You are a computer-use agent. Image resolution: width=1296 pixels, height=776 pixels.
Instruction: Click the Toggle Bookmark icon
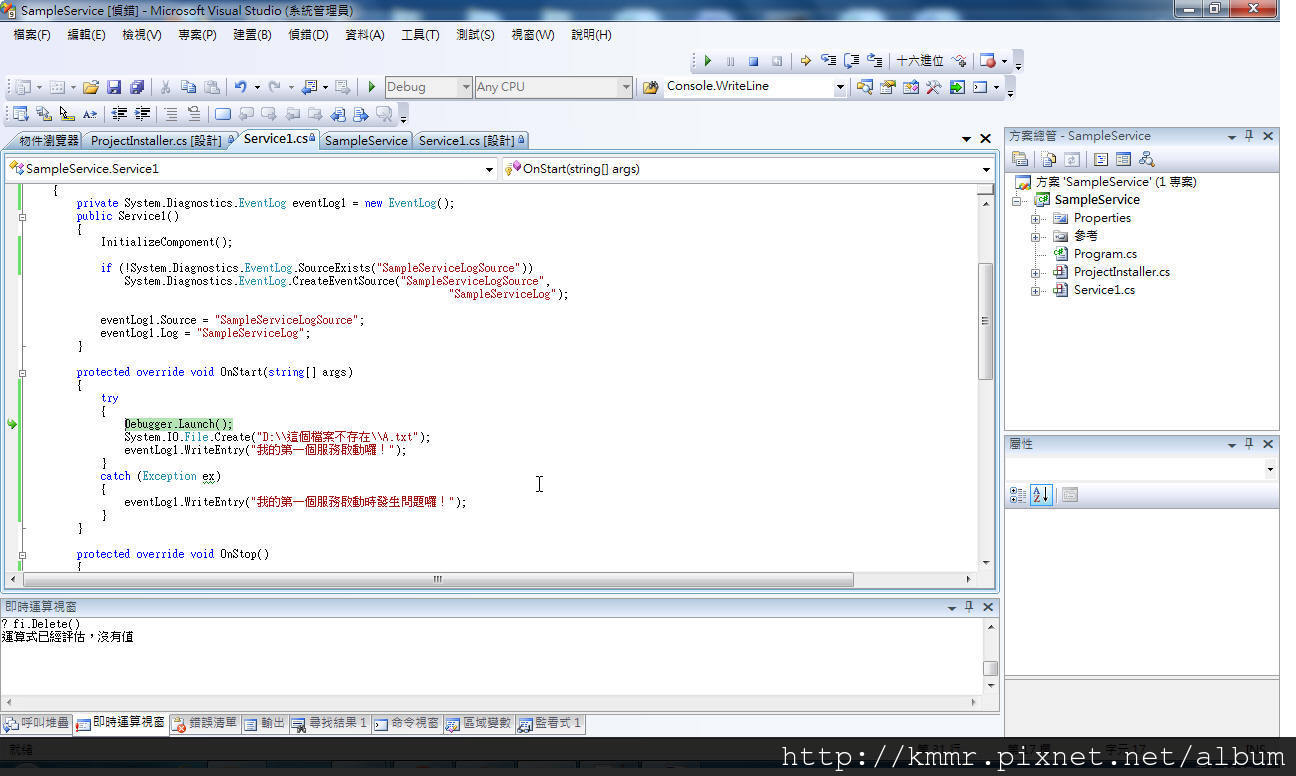(x=222, y=114)
